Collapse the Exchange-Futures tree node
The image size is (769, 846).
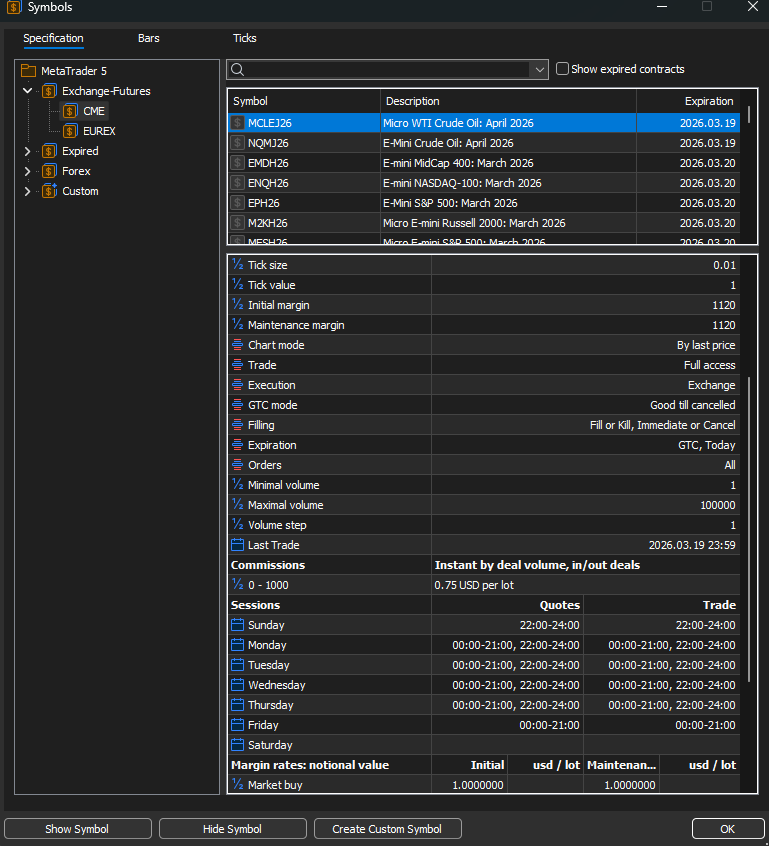(x=28, y=91)
